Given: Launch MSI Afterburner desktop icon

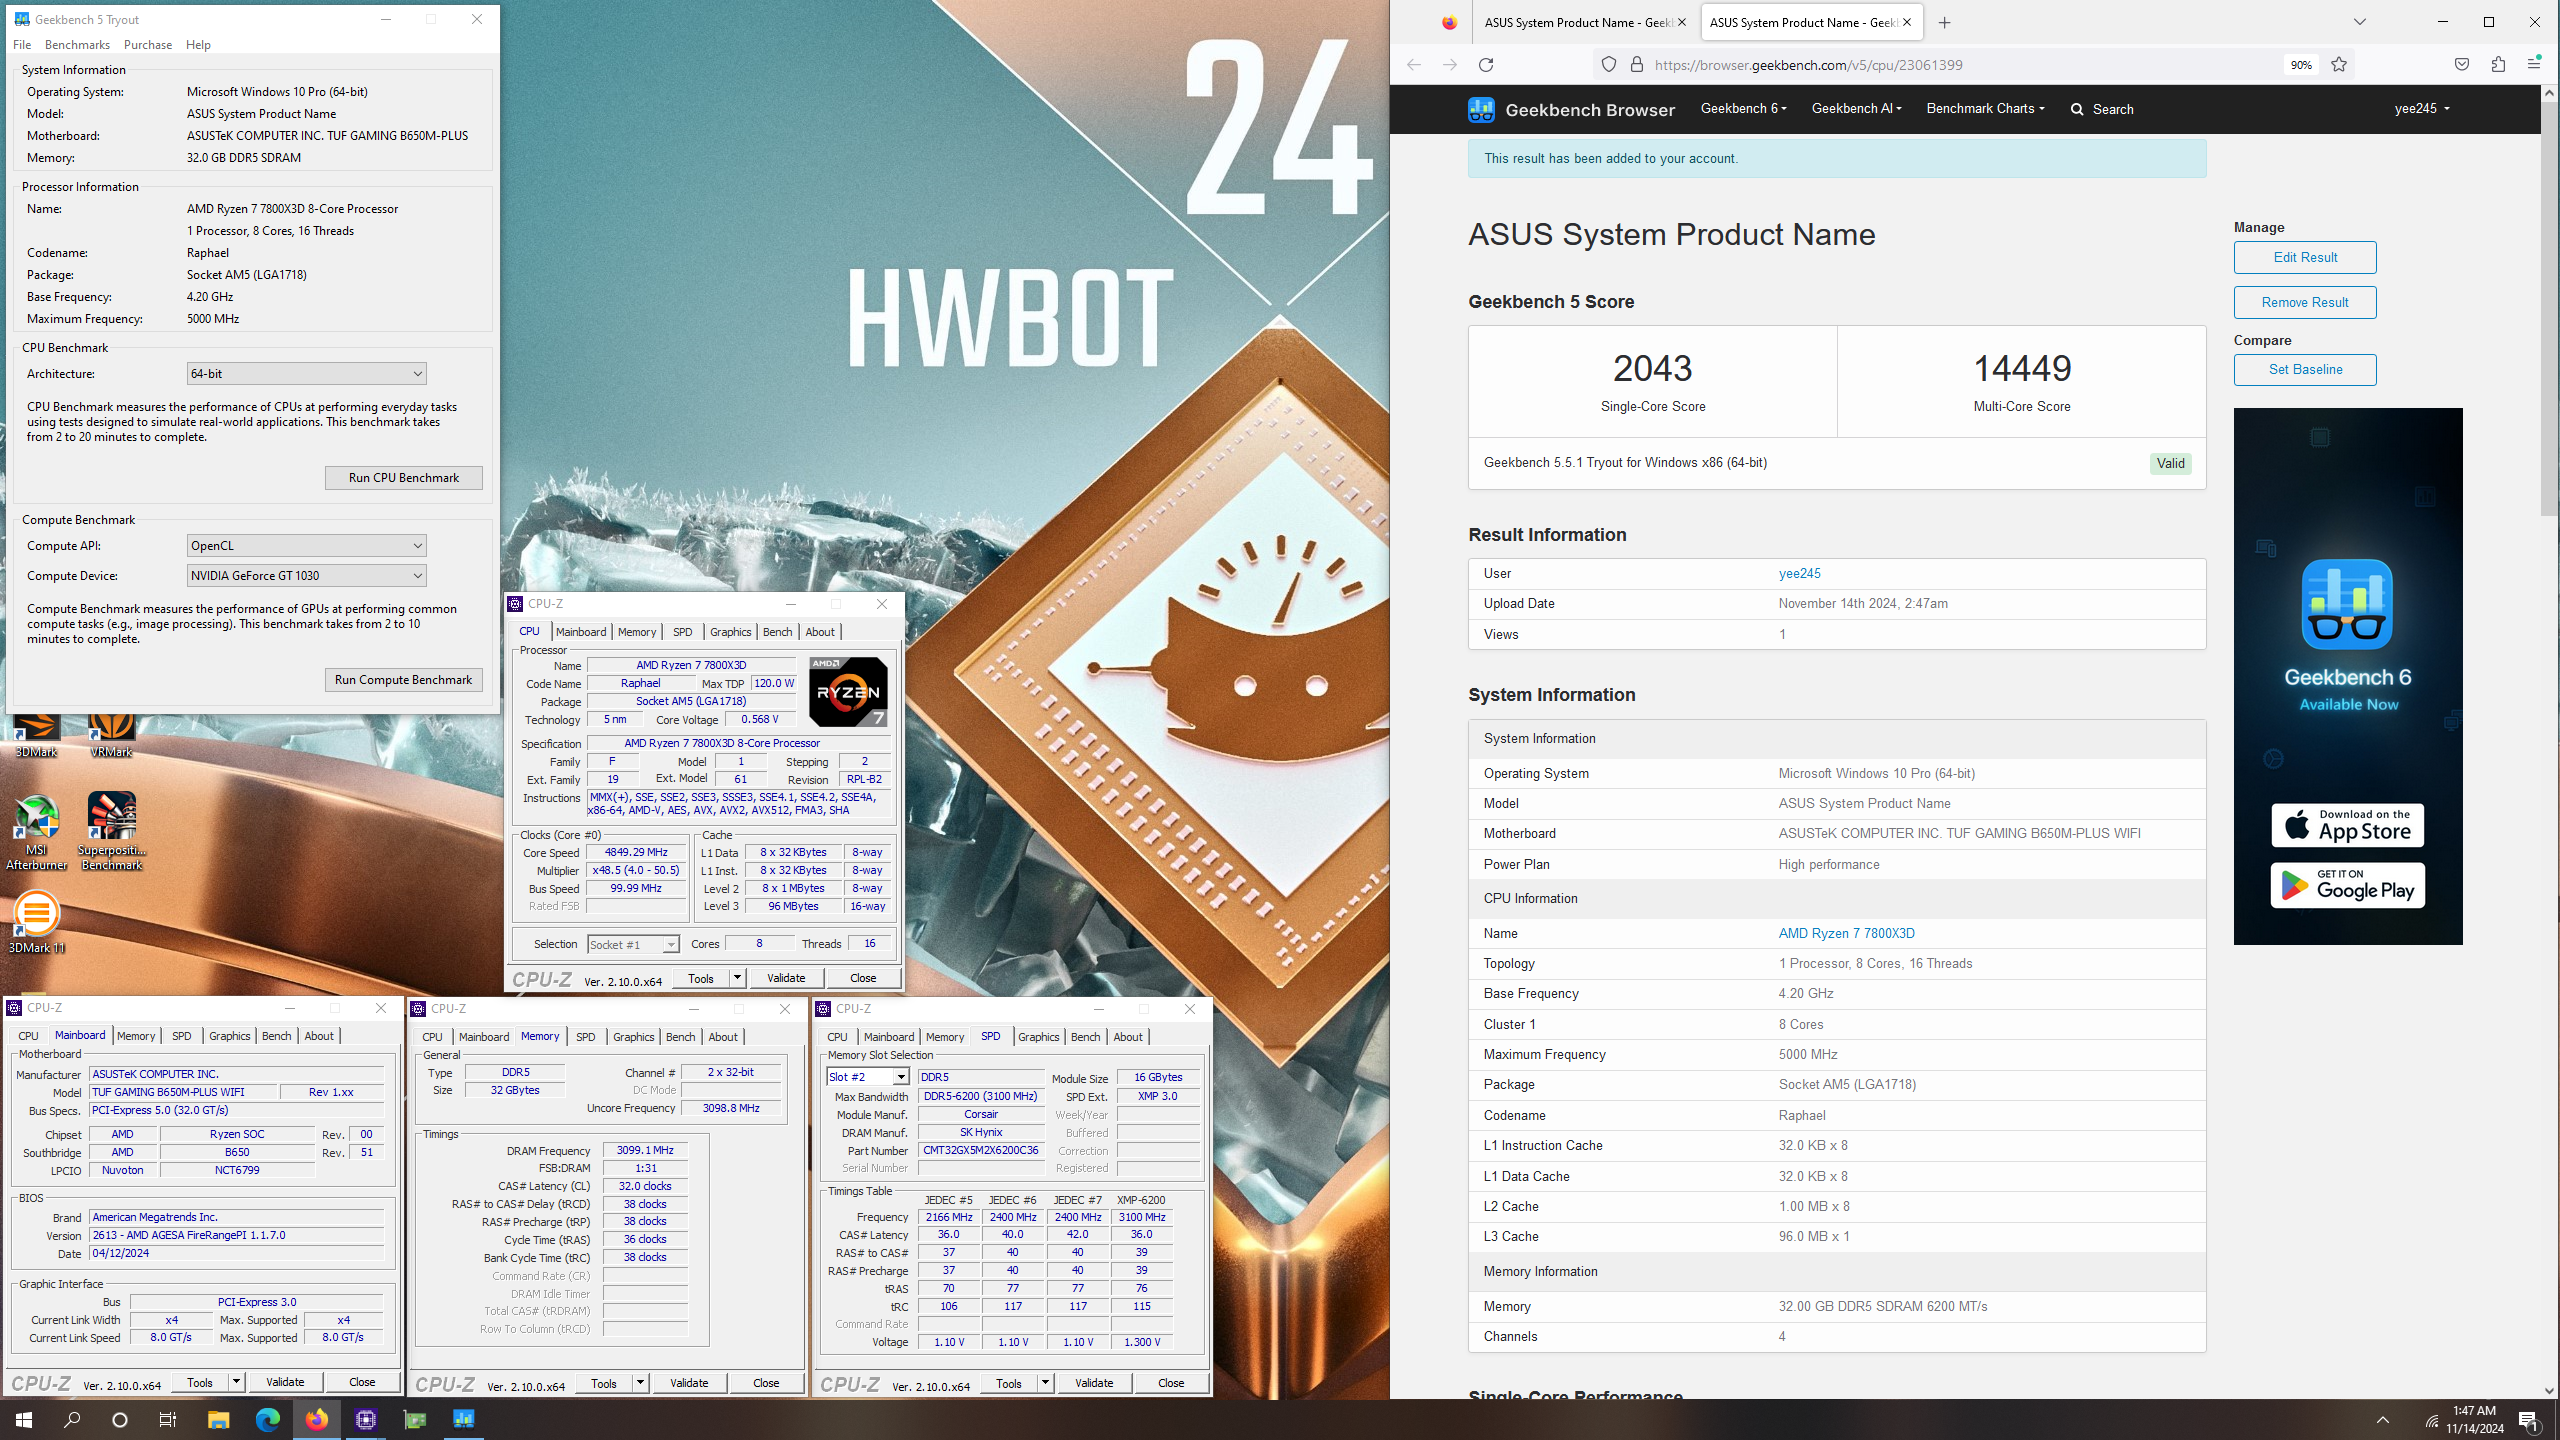Looking at the screenshot, I should click(36, 832).
